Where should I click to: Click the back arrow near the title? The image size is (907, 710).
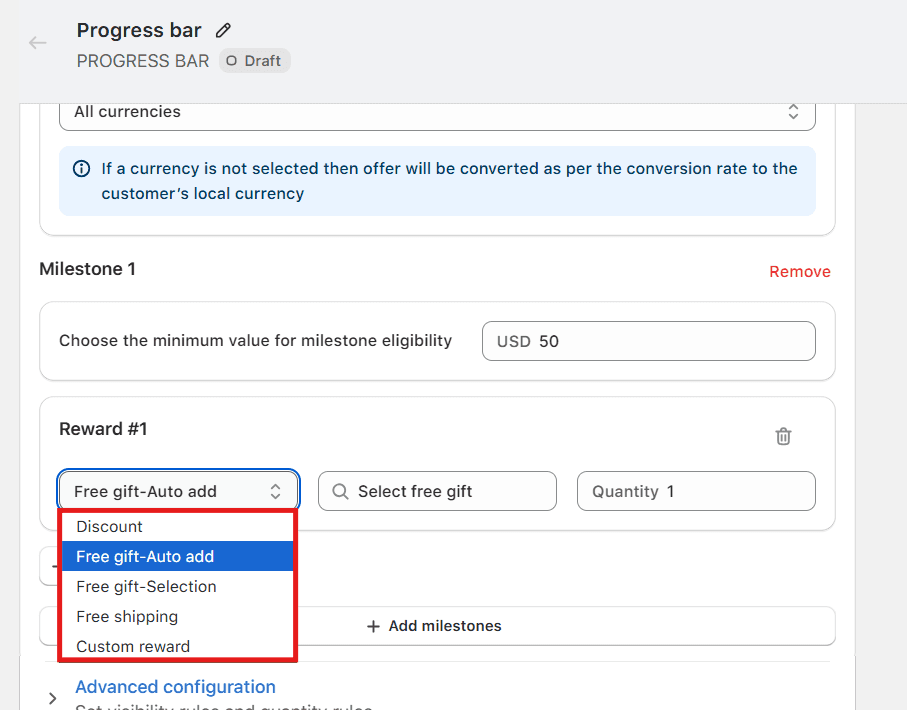[36, 43]
